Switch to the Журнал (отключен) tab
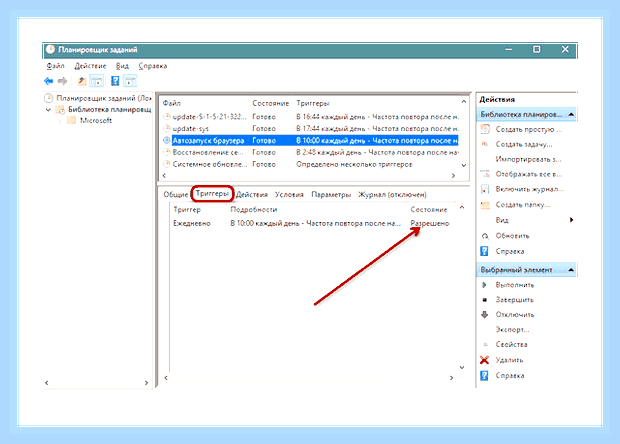This screenshot has width=620, height=444. pyautogui.click(x=392, y=195)
